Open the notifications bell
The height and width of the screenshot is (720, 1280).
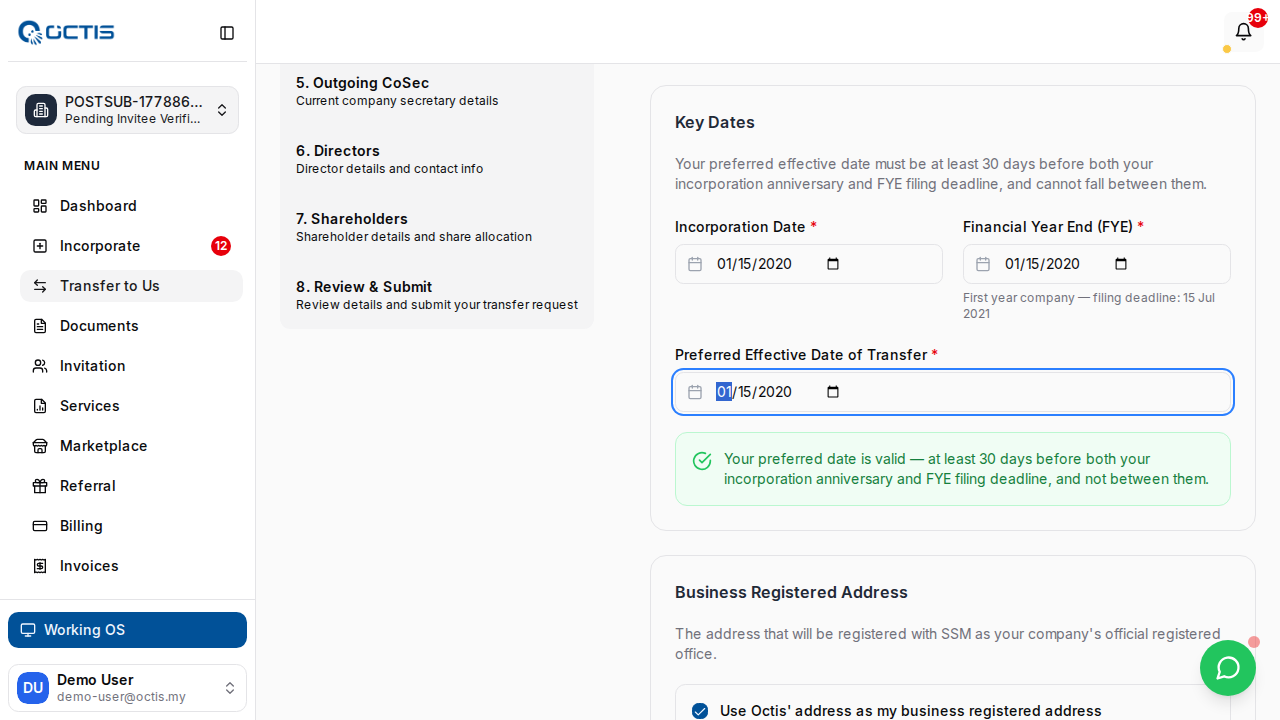tap(1244, 31)
